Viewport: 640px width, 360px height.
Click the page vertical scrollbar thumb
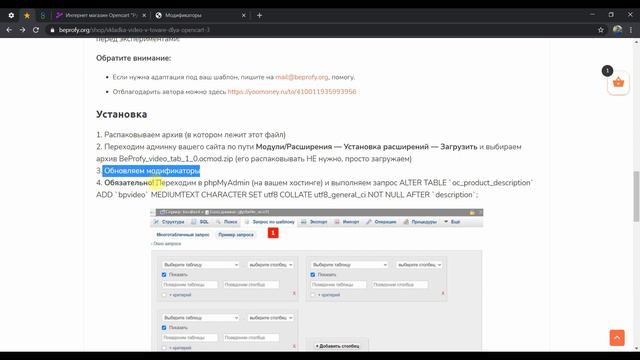click(636, 197)
